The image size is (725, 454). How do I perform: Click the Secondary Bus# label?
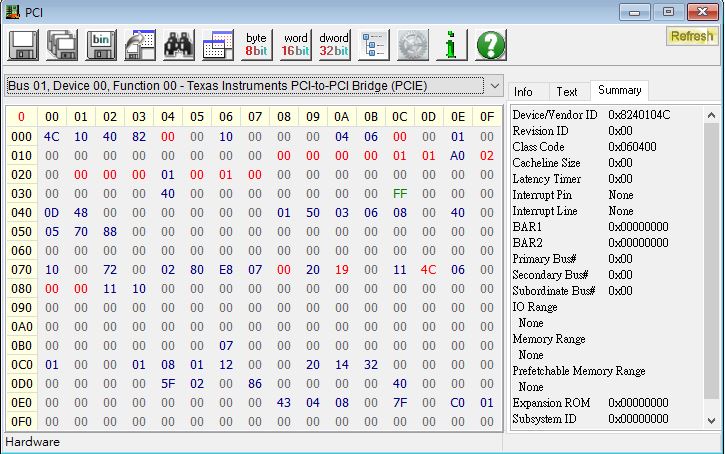[550, 275]
